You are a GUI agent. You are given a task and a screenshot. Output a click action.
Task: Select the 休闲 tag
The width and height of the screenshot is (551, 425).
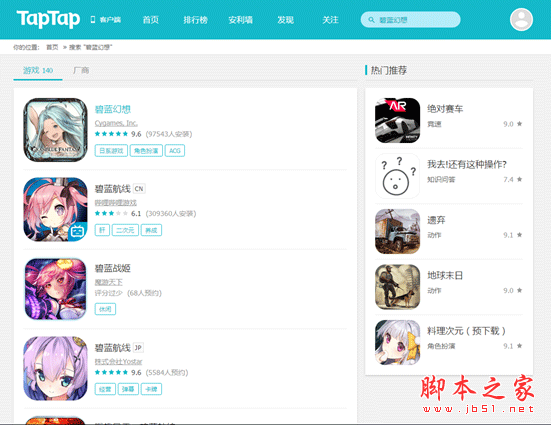click(x=105, y=309)
